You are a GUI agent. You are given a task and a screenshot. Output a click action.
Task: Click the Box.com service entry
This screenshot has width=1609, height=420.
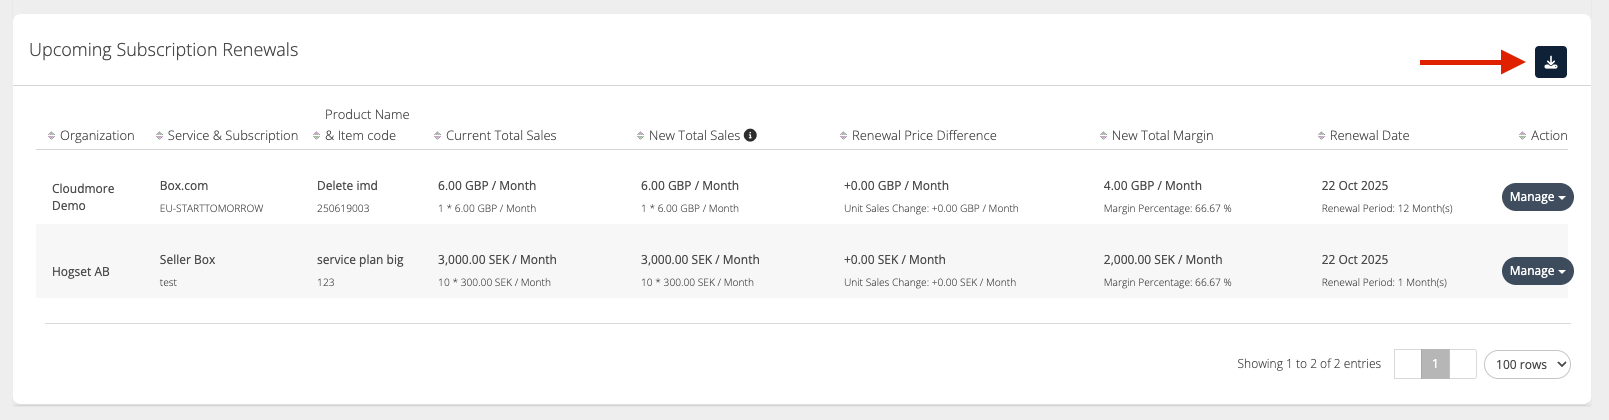click(184, 186)
